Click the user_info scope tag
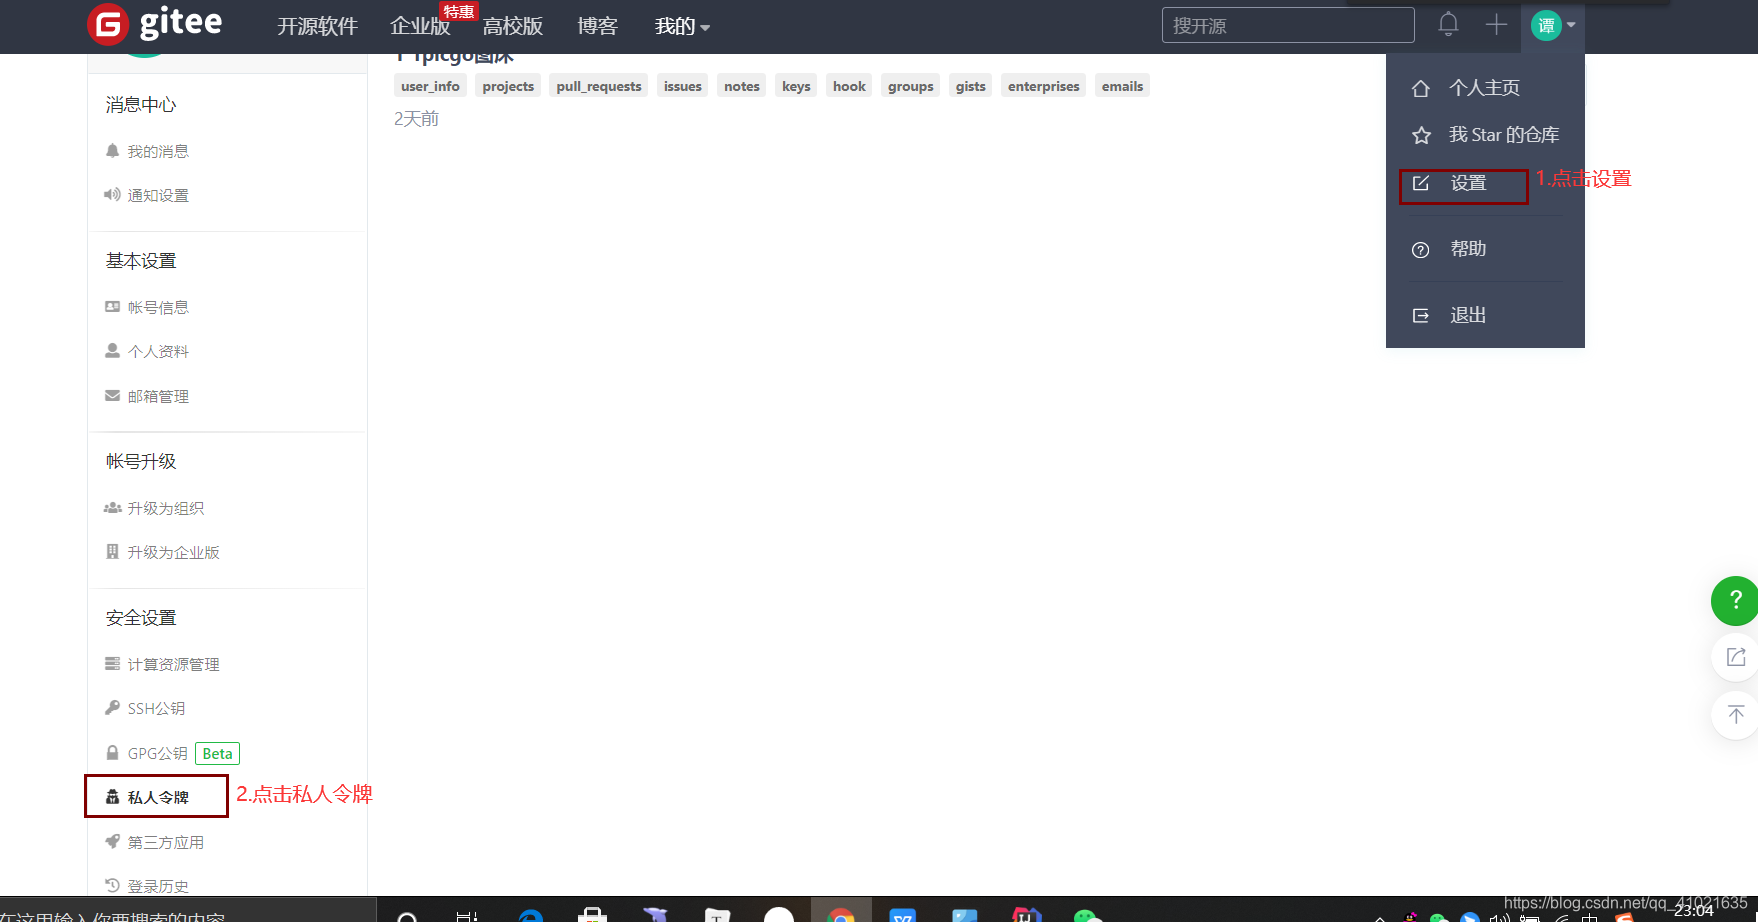 point(430,86)
